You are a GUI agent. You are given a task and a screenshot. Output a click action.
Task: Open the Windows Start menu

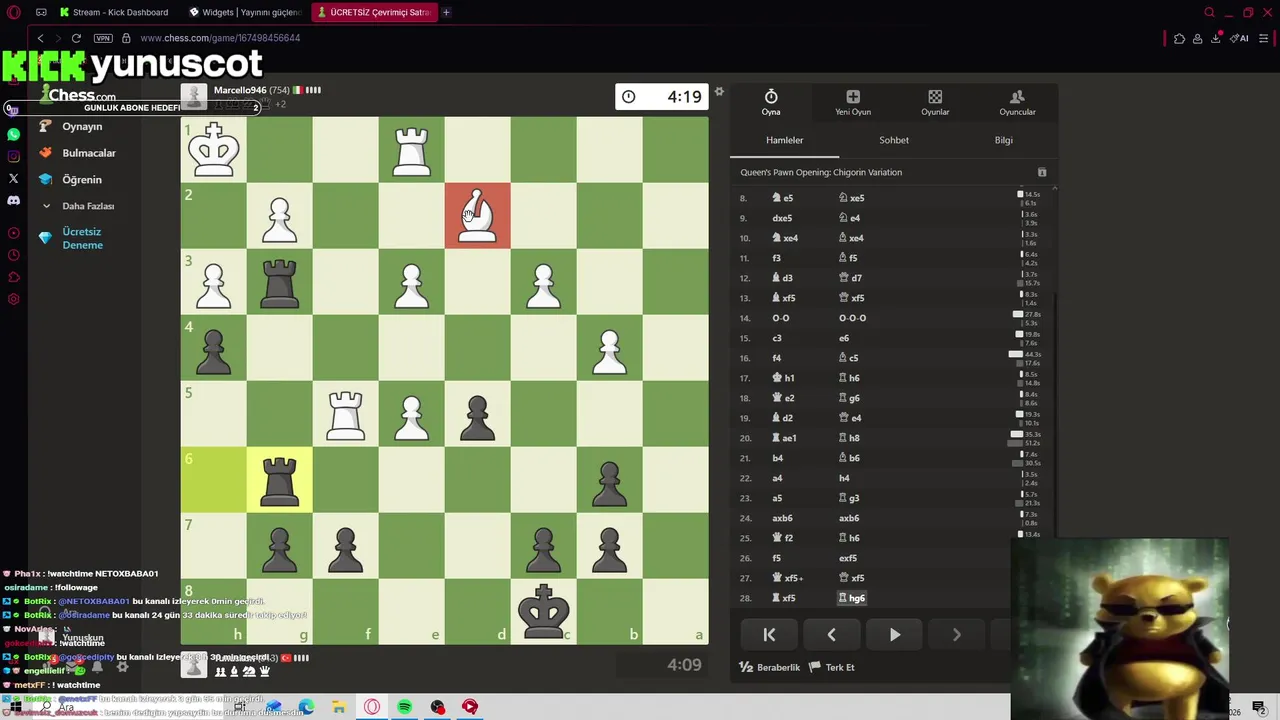15,707
